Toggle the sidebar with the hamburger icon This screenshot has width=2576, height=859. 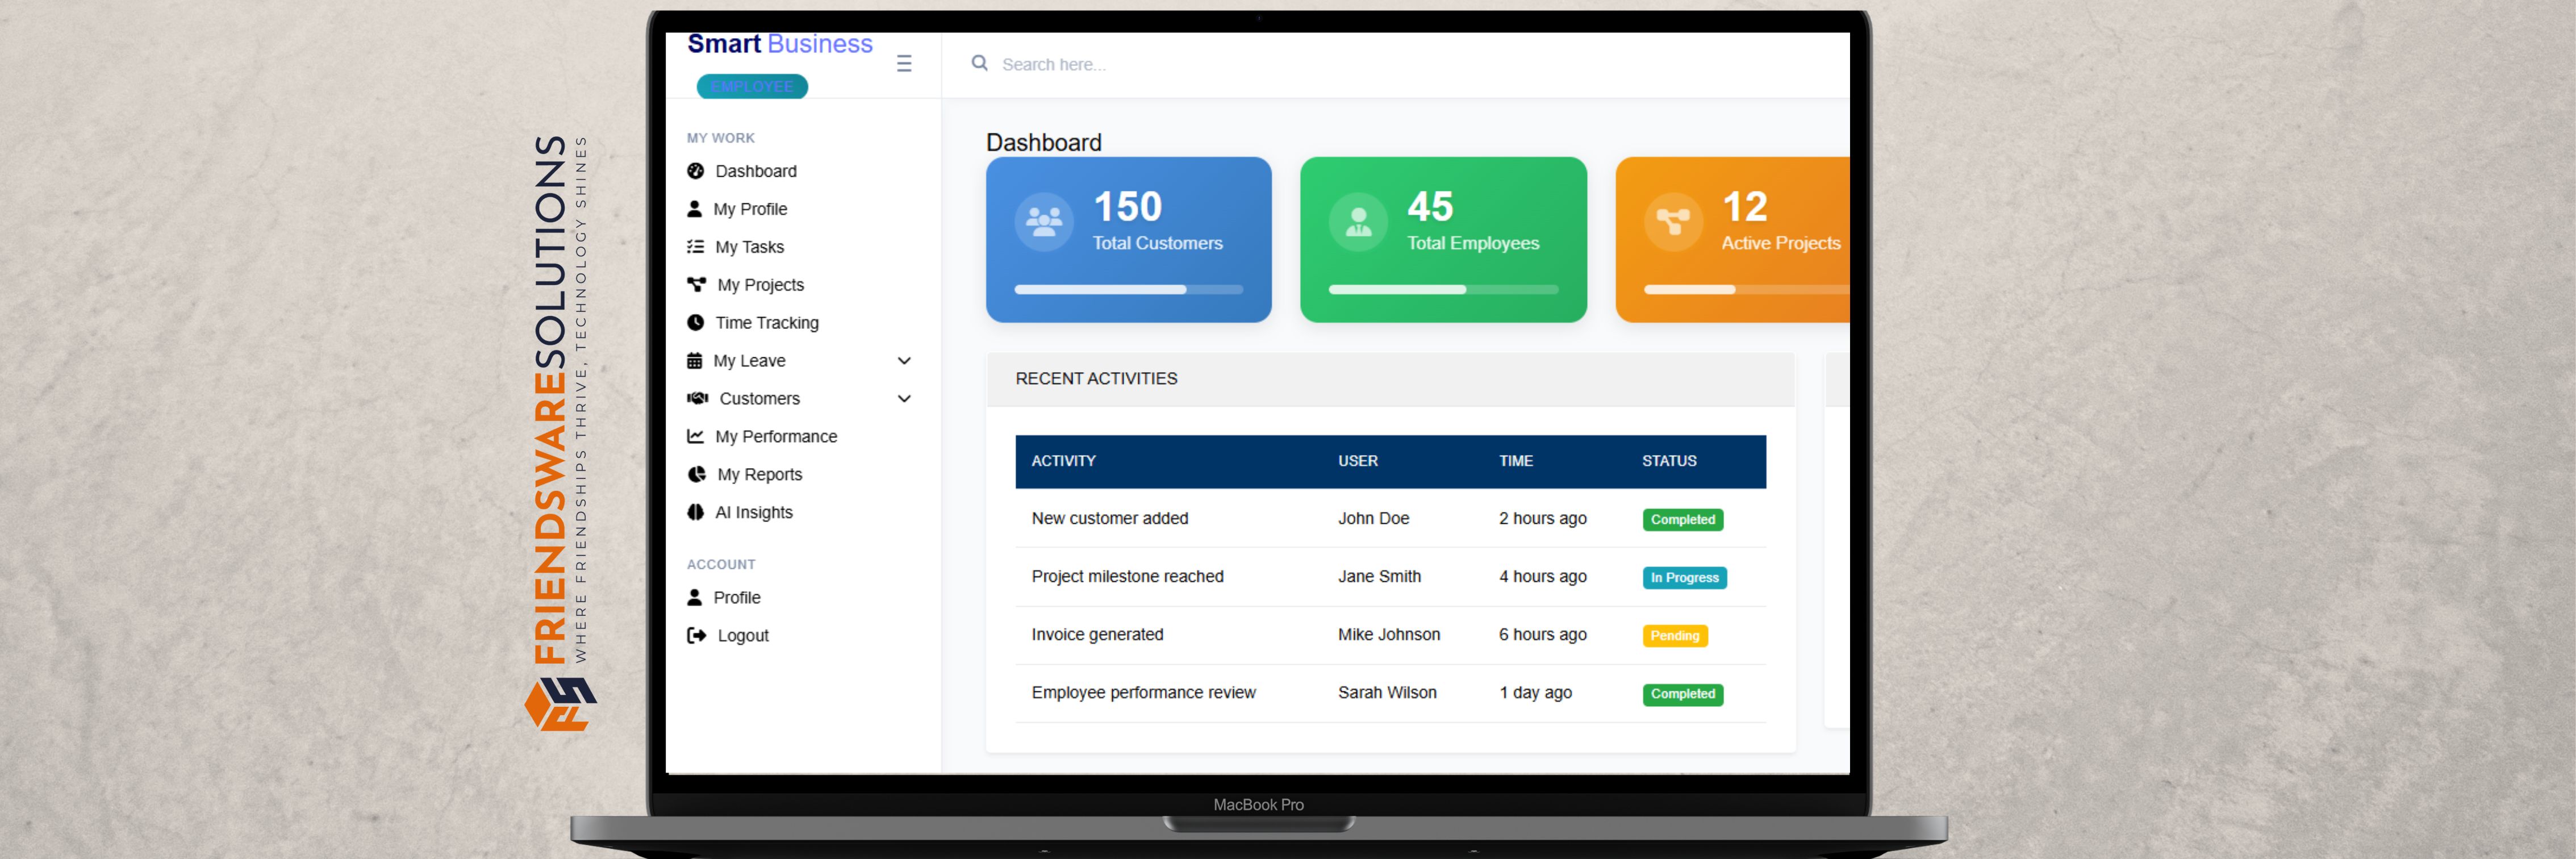tap(904, 63)
